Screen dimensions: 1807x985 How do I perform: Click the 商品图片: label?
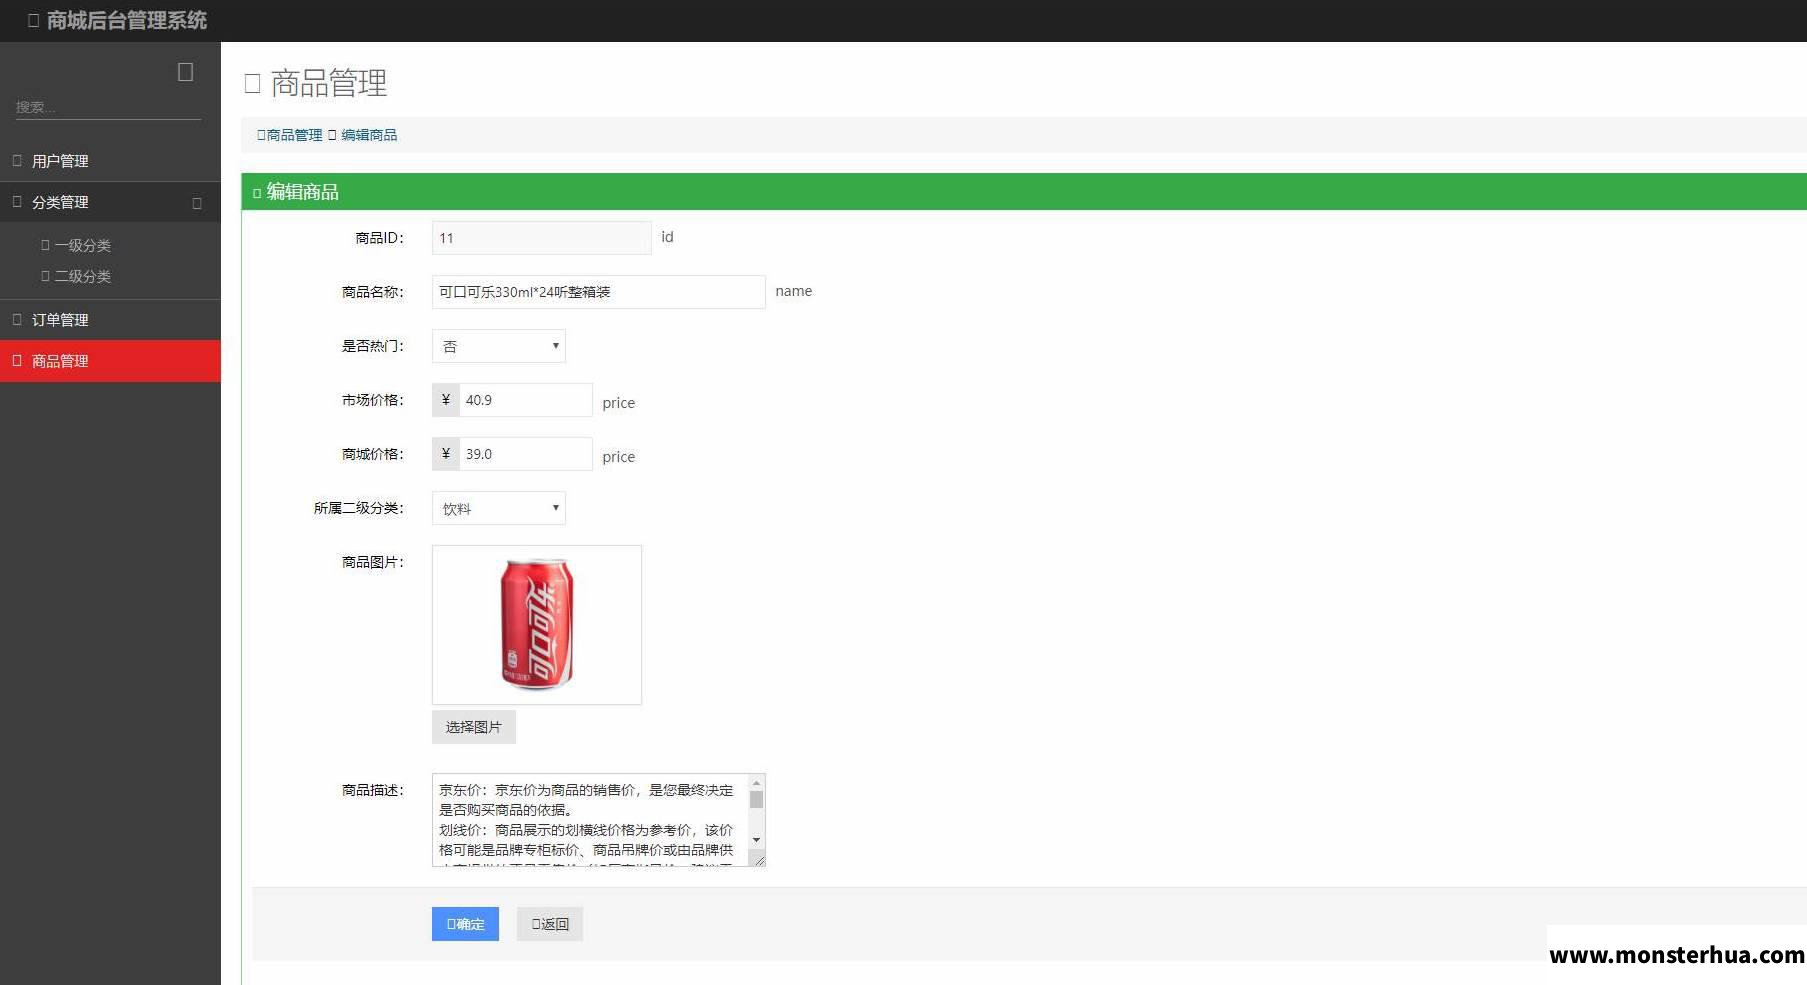tap(372, 562)
